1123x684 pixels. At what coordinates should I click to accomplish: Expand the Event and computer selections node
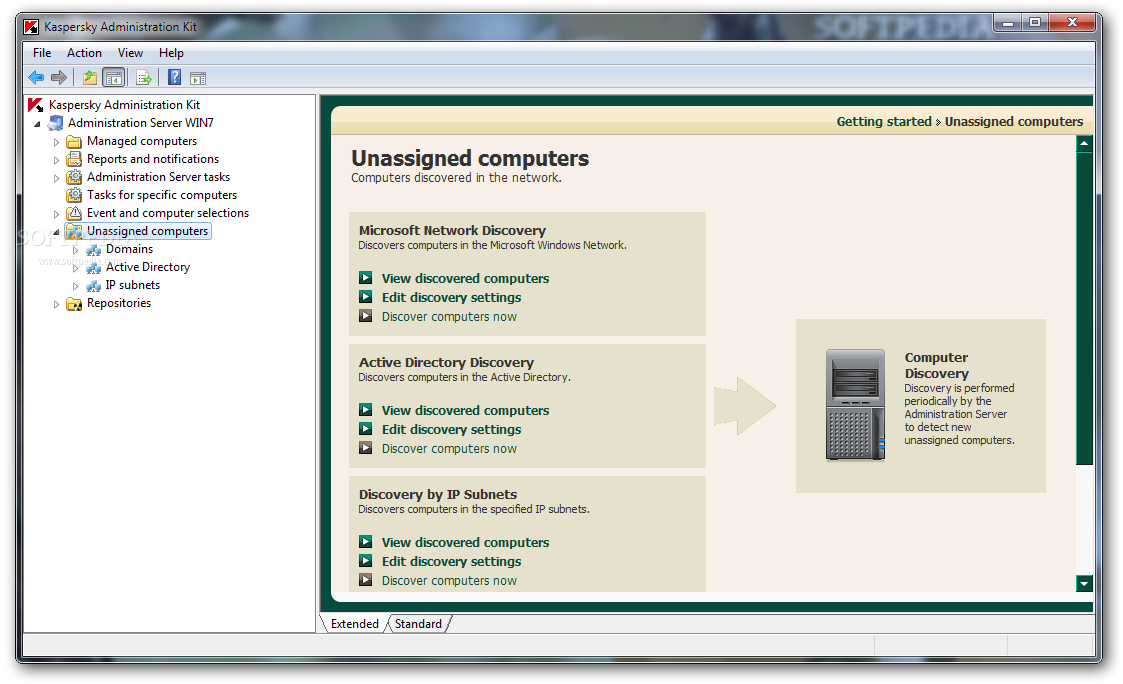click(x=56, y=213)
